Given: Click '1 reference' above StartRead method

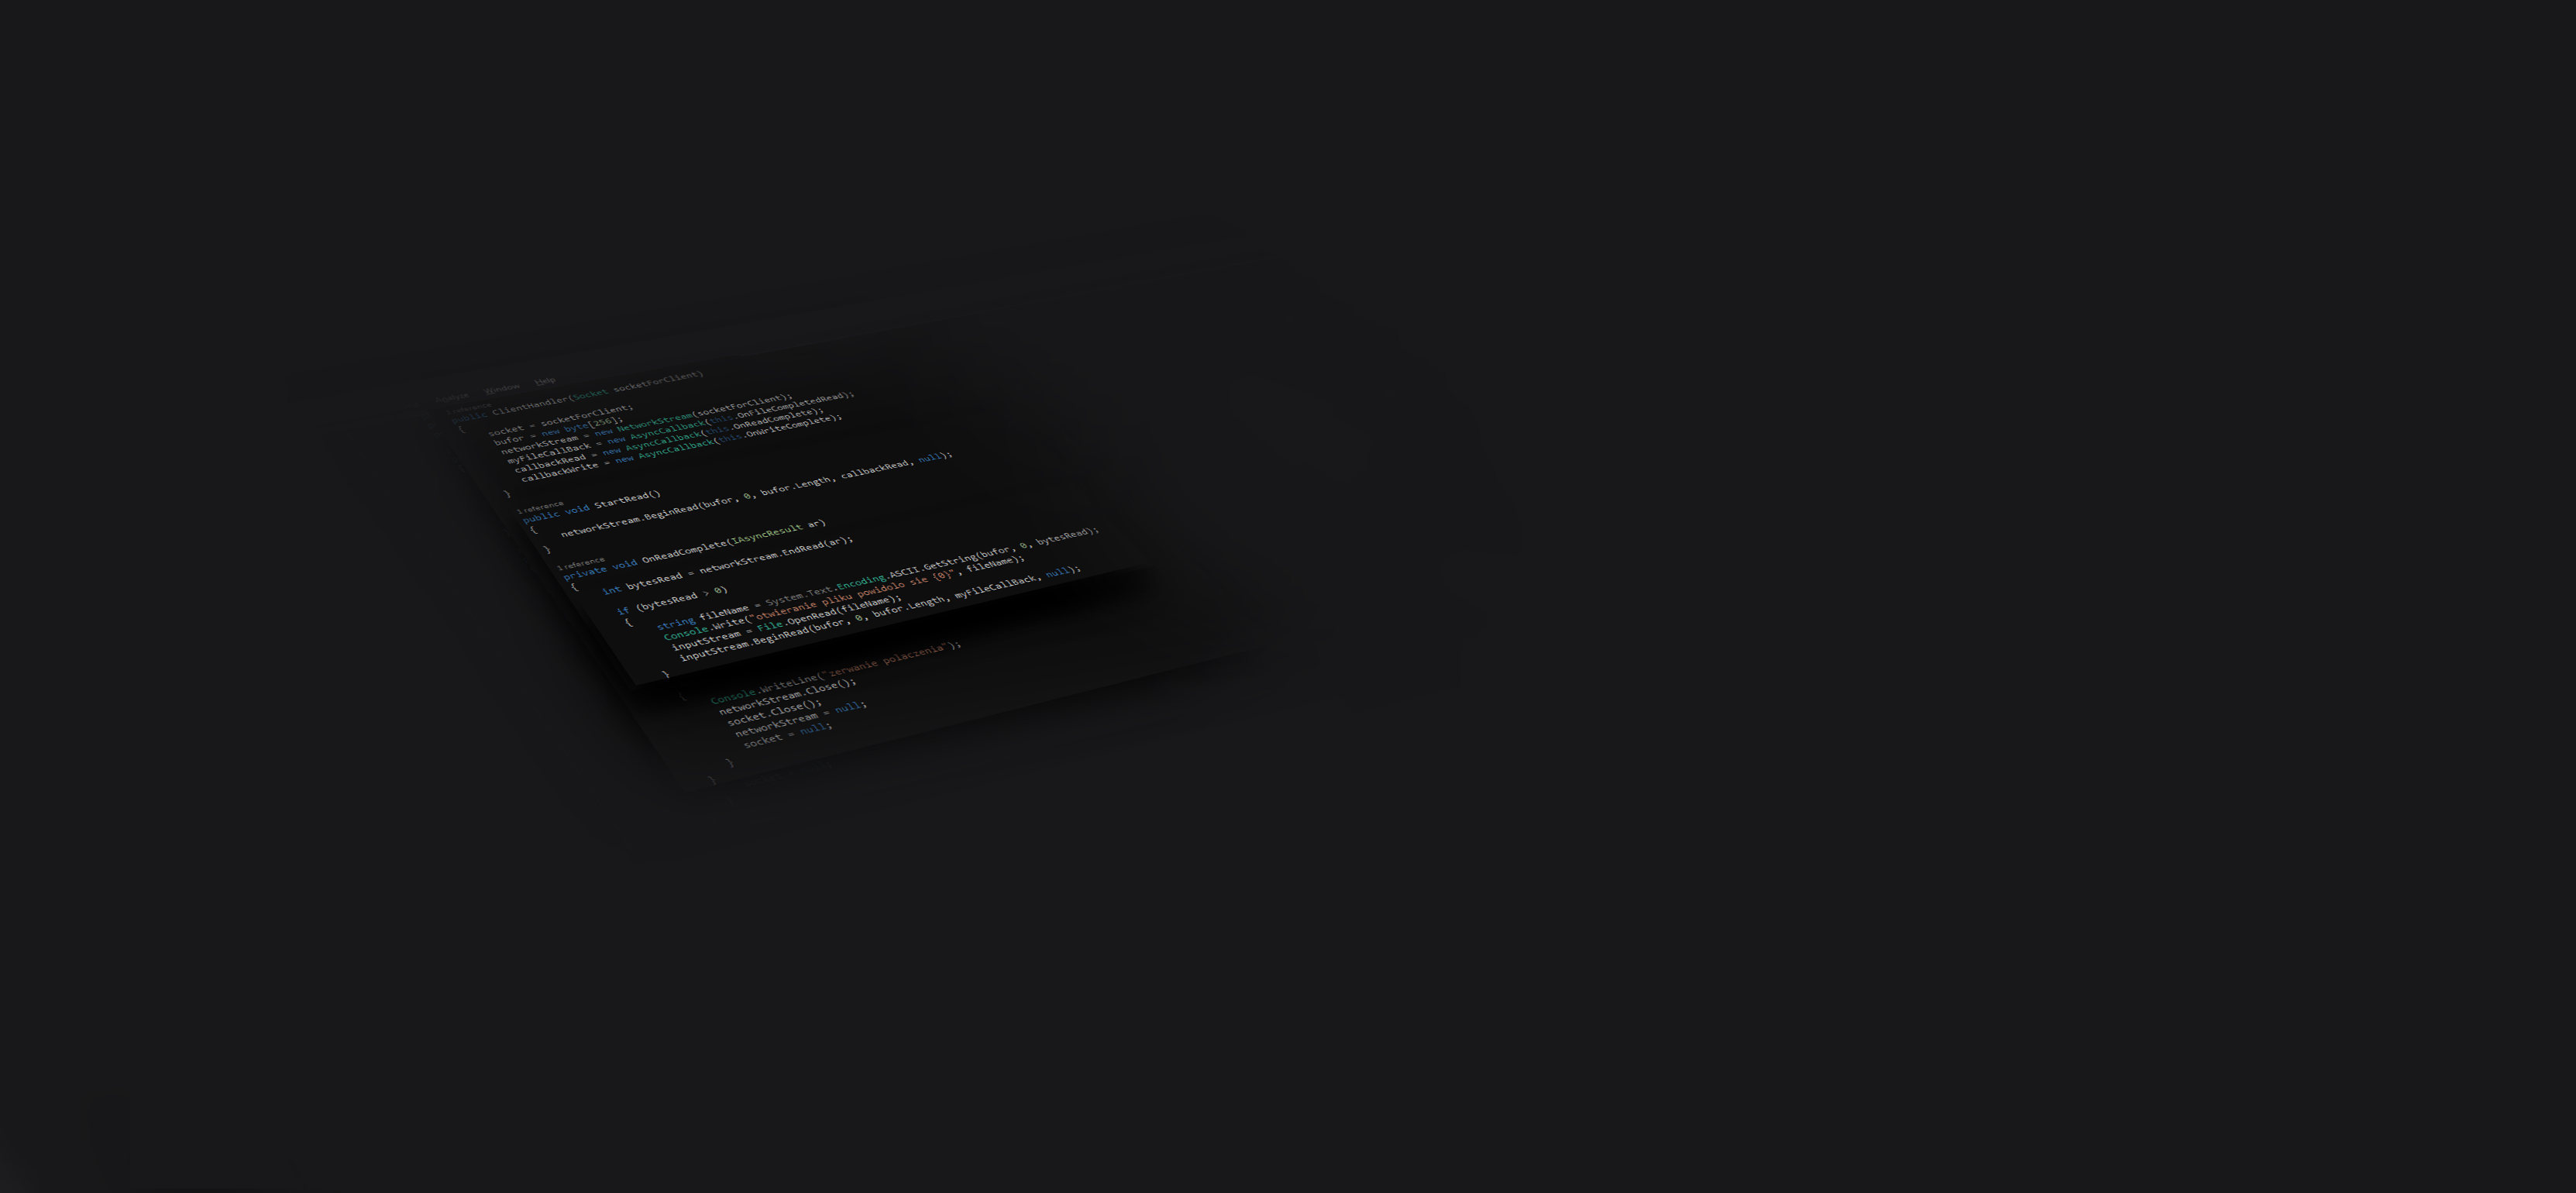Looking at the screenshot, I should click(x=540, y=507).
